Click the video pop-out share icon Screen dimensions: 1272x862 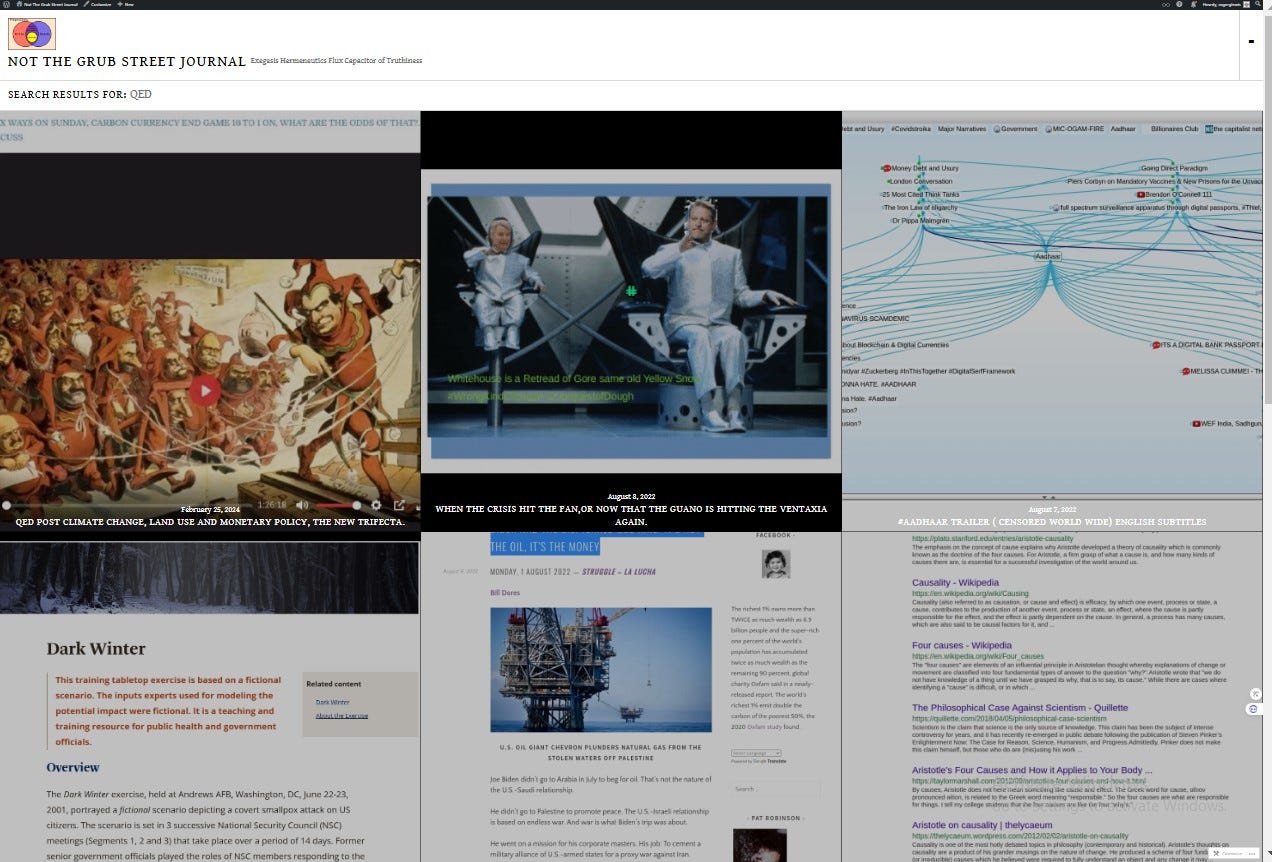(399, 505)
